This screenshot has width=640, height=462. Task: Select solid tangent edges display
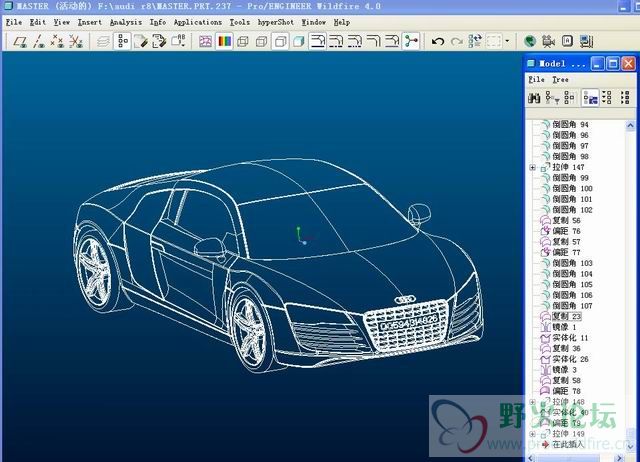point(318,41)
